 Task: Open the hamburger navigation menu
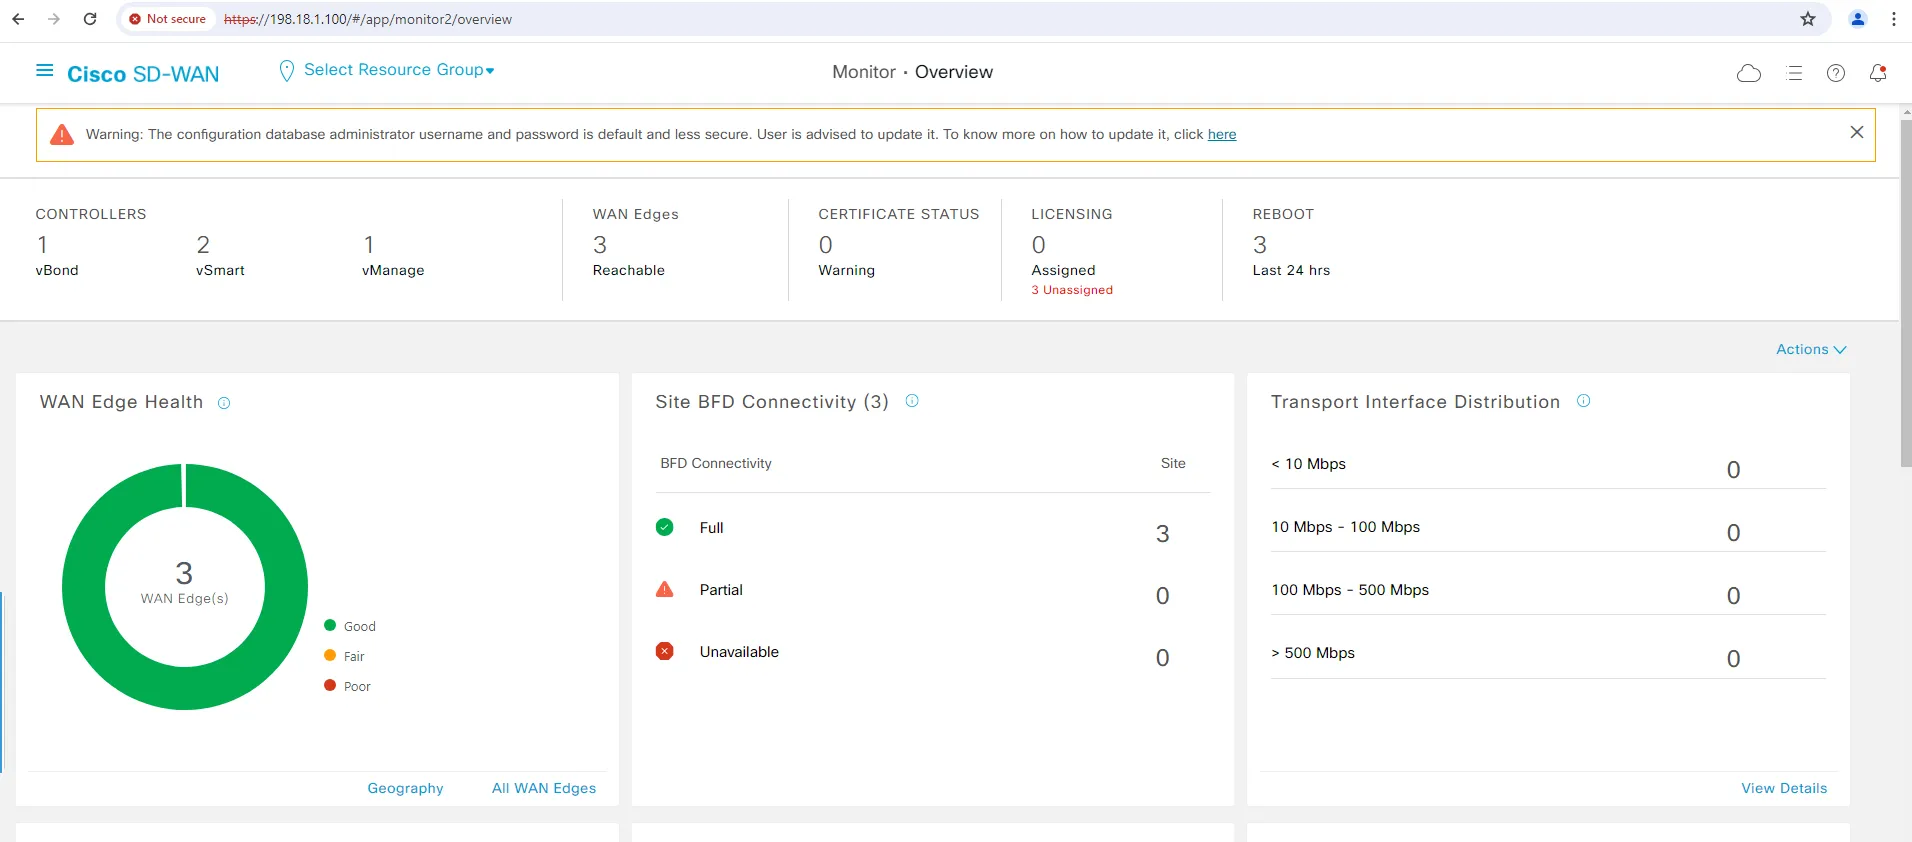tap(44, 71)
